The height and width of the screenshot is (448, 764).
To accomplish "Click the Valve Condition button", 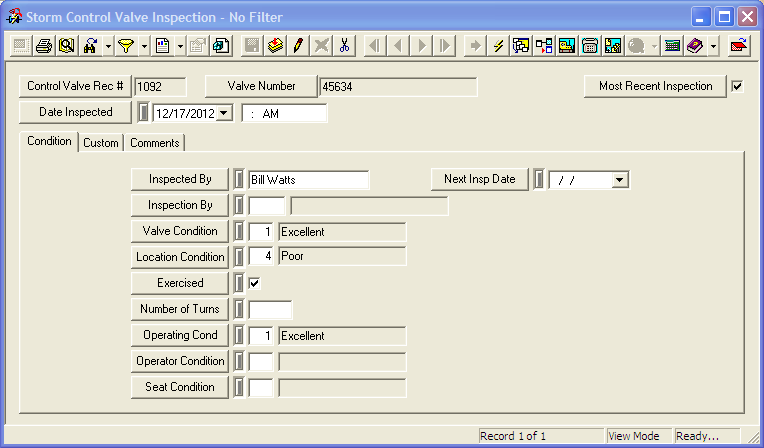I will [x=180, y=231].
